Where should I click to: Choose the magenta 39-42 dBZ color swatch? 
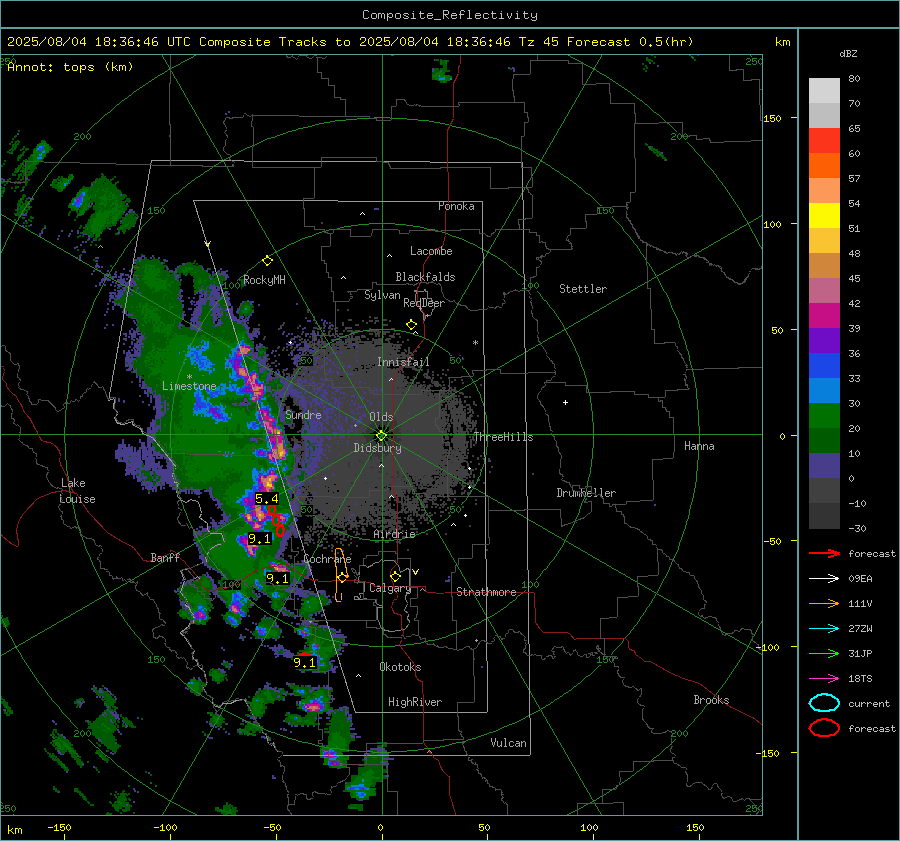[824, 316]
